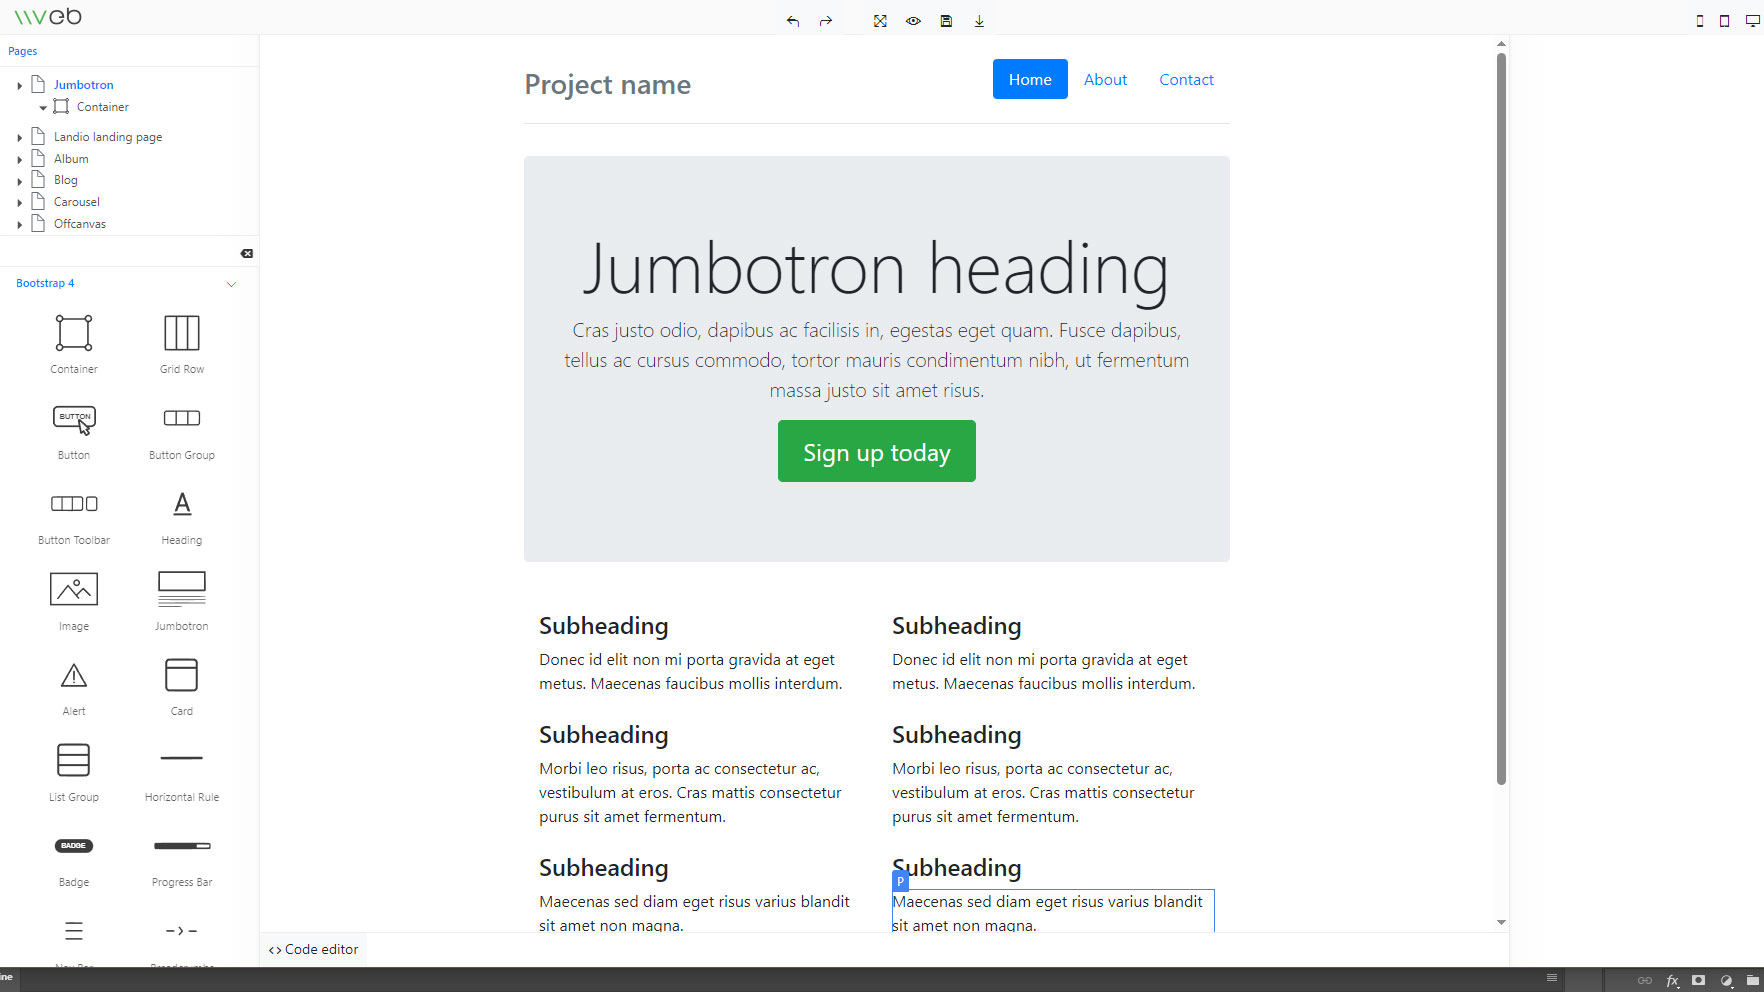The height and width of the screenshot is (992, 1764).
Task: Open the Code editor tab
Action: pyautogui.click(x=314, y=950)
